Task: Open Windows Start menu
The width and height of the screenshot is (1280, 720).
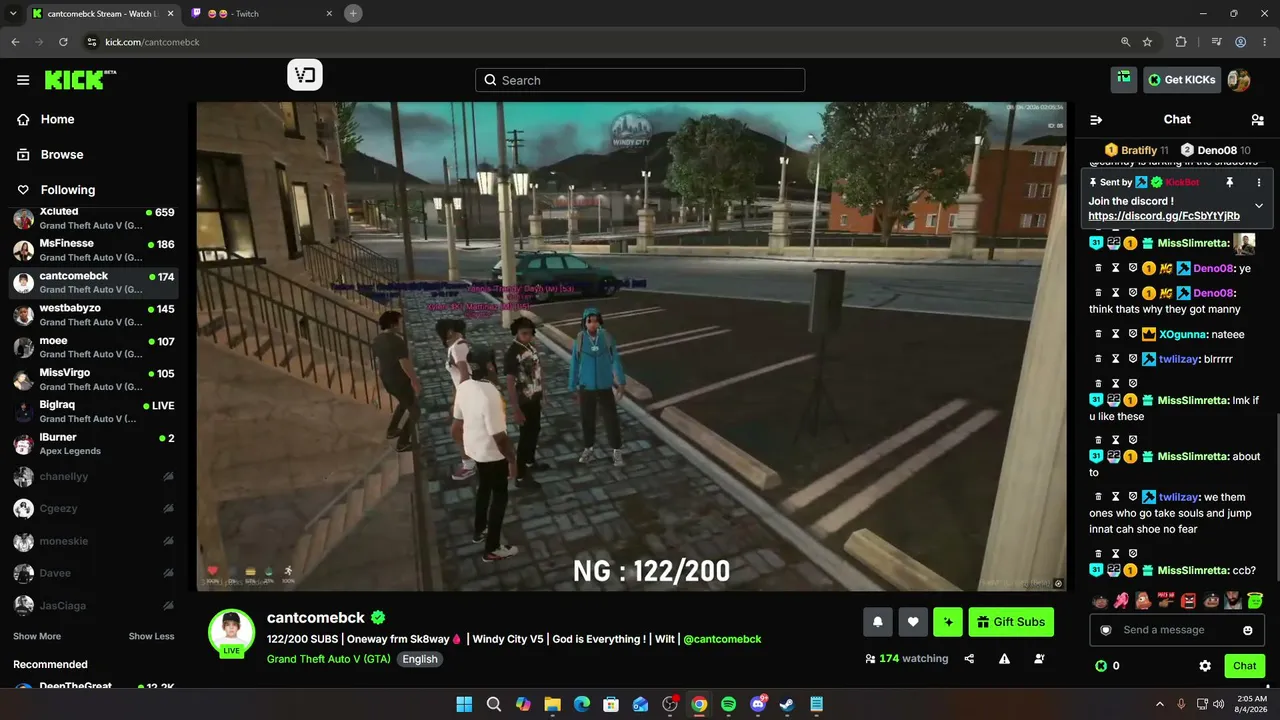Action: click(x=464, y=704)
